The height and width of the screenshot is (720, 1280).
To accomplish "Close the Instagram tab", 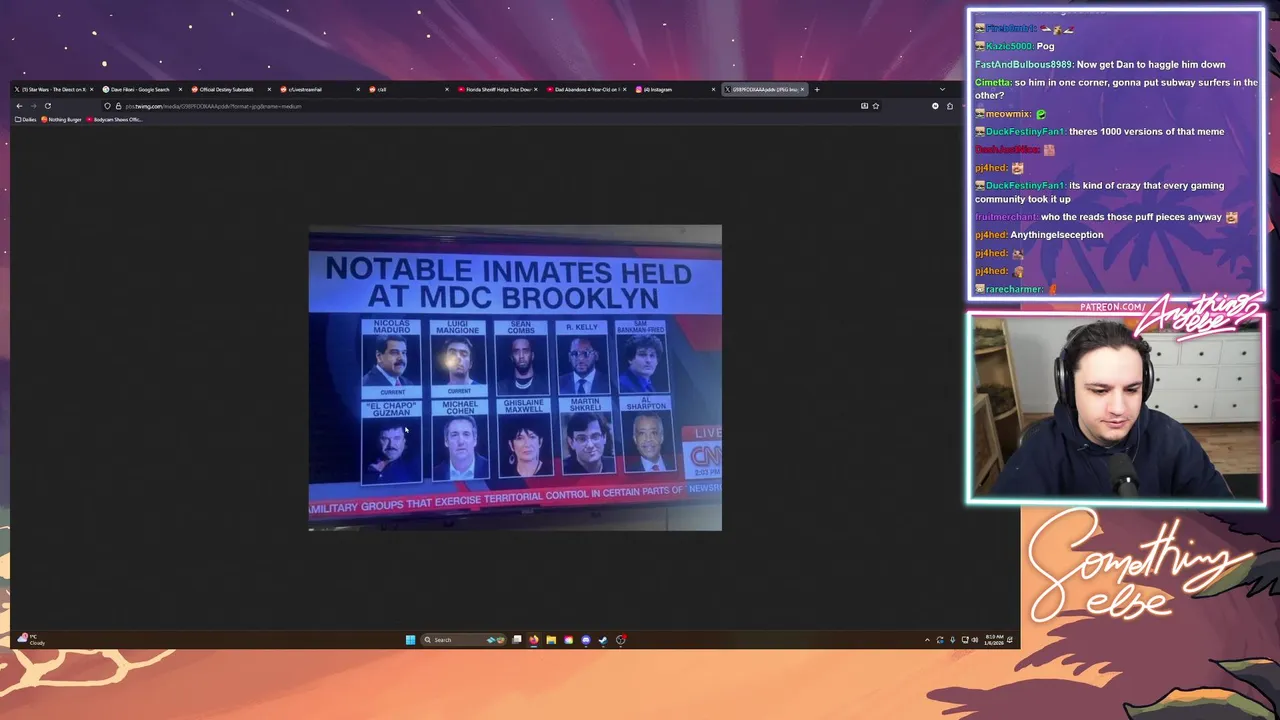I will pyautogui.click(x=713, y=90).
